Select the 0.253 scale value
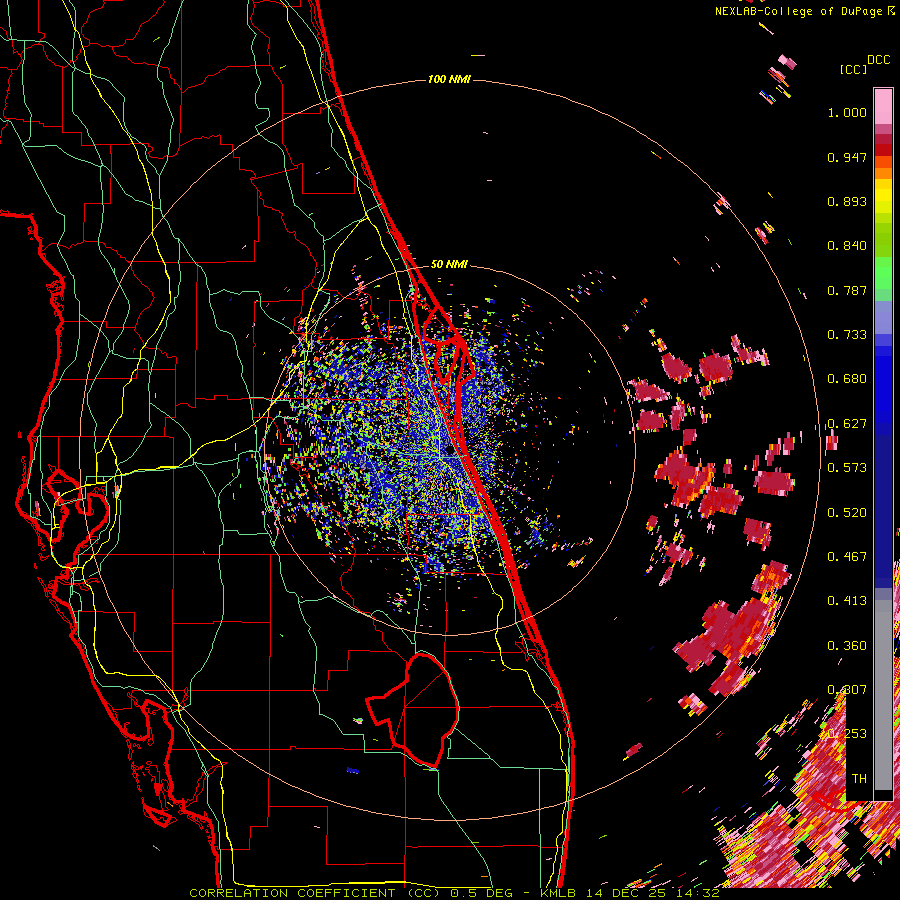This screenshot has height=900, width=900. click(x=847, y=734)
